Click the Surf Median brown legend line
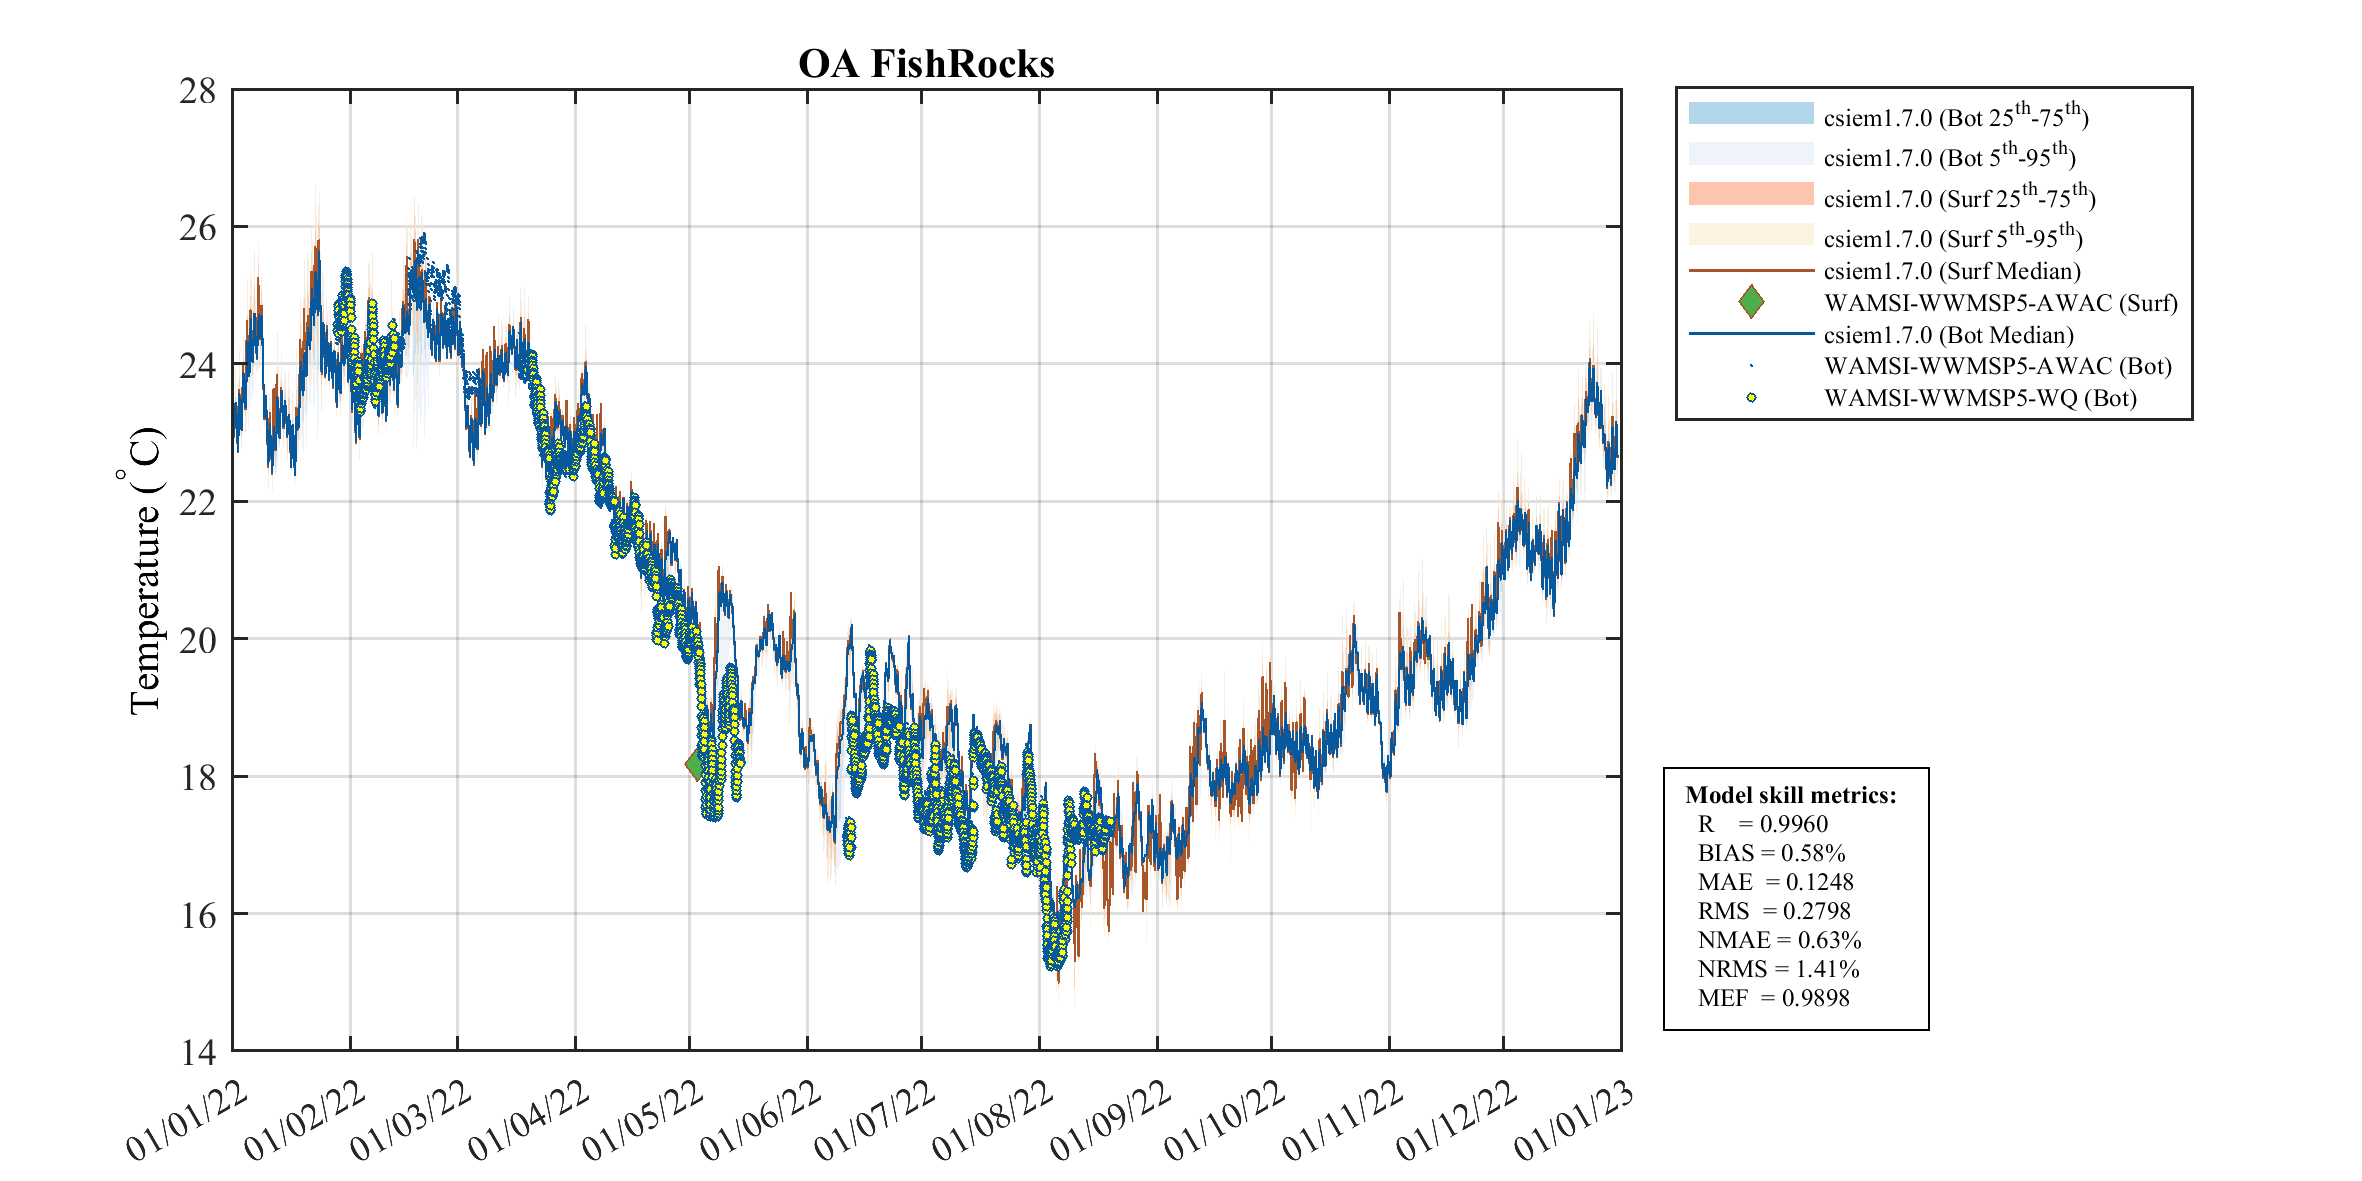This screenshot has width=2362, height=1181. pos(1751,270)
